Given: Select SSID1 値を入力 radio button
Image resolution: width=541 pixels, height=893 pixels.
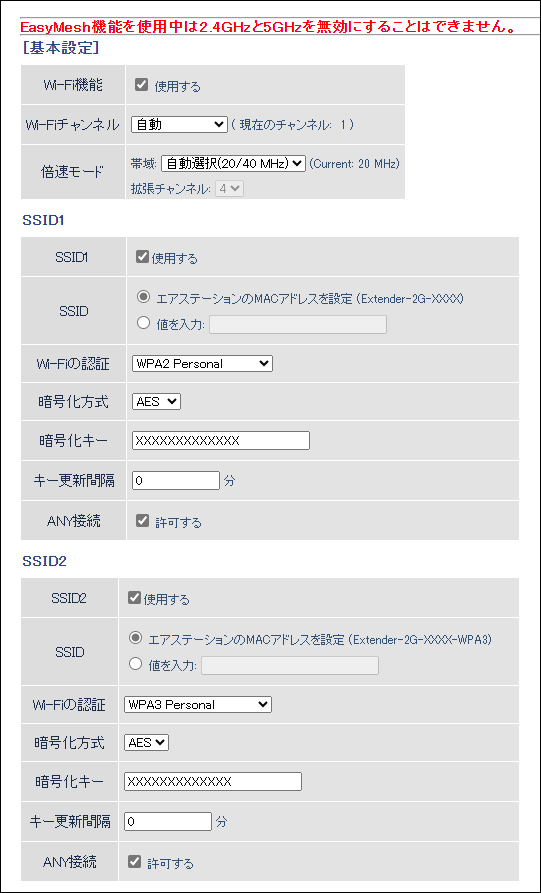Looking at the screenshot, I should point(144,323).
